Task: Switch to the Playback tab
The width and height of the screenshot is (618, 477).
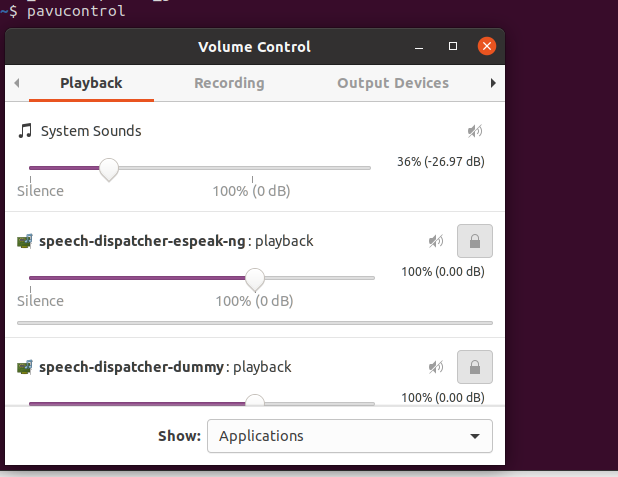Action: tap(91, 83)
